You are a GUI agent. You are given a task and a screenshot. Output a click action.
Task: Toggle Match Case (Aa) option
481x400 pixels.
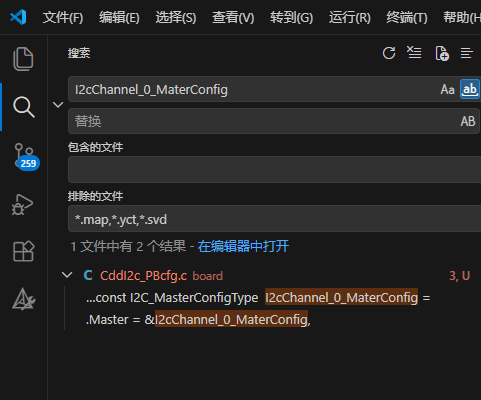point(447,89)
